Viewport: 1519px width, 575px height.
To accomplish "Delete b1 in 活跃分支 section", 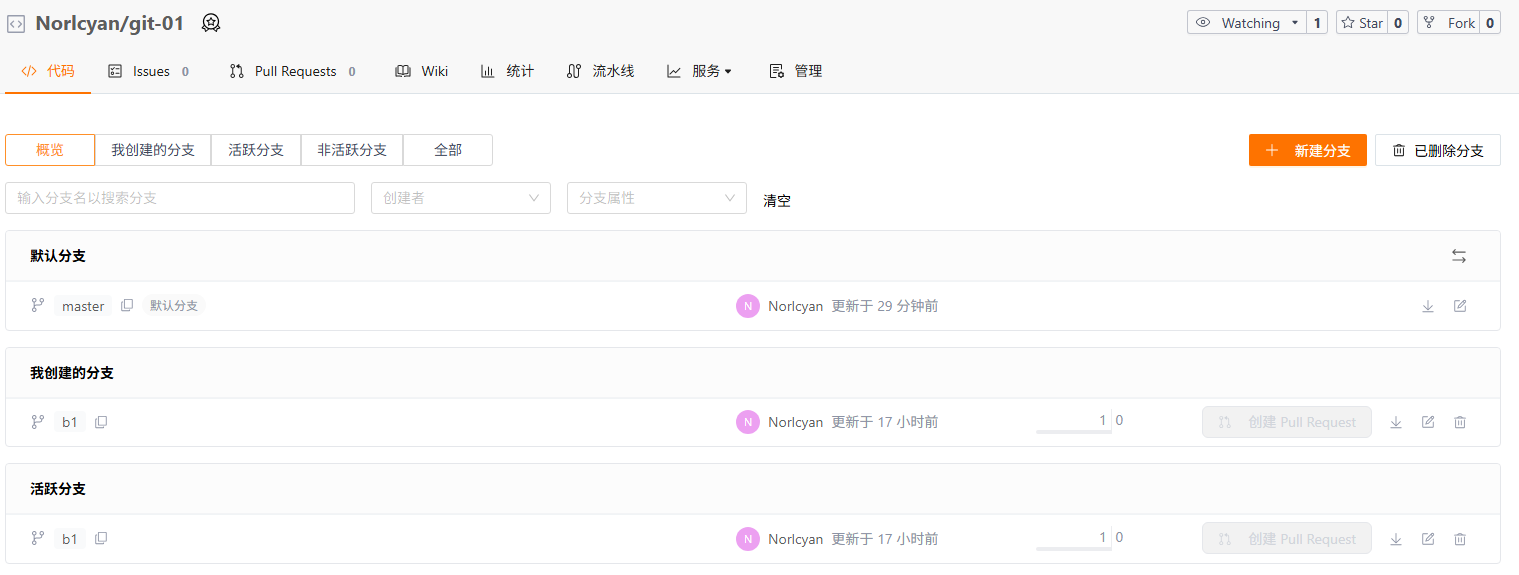I will (1460, 539).
